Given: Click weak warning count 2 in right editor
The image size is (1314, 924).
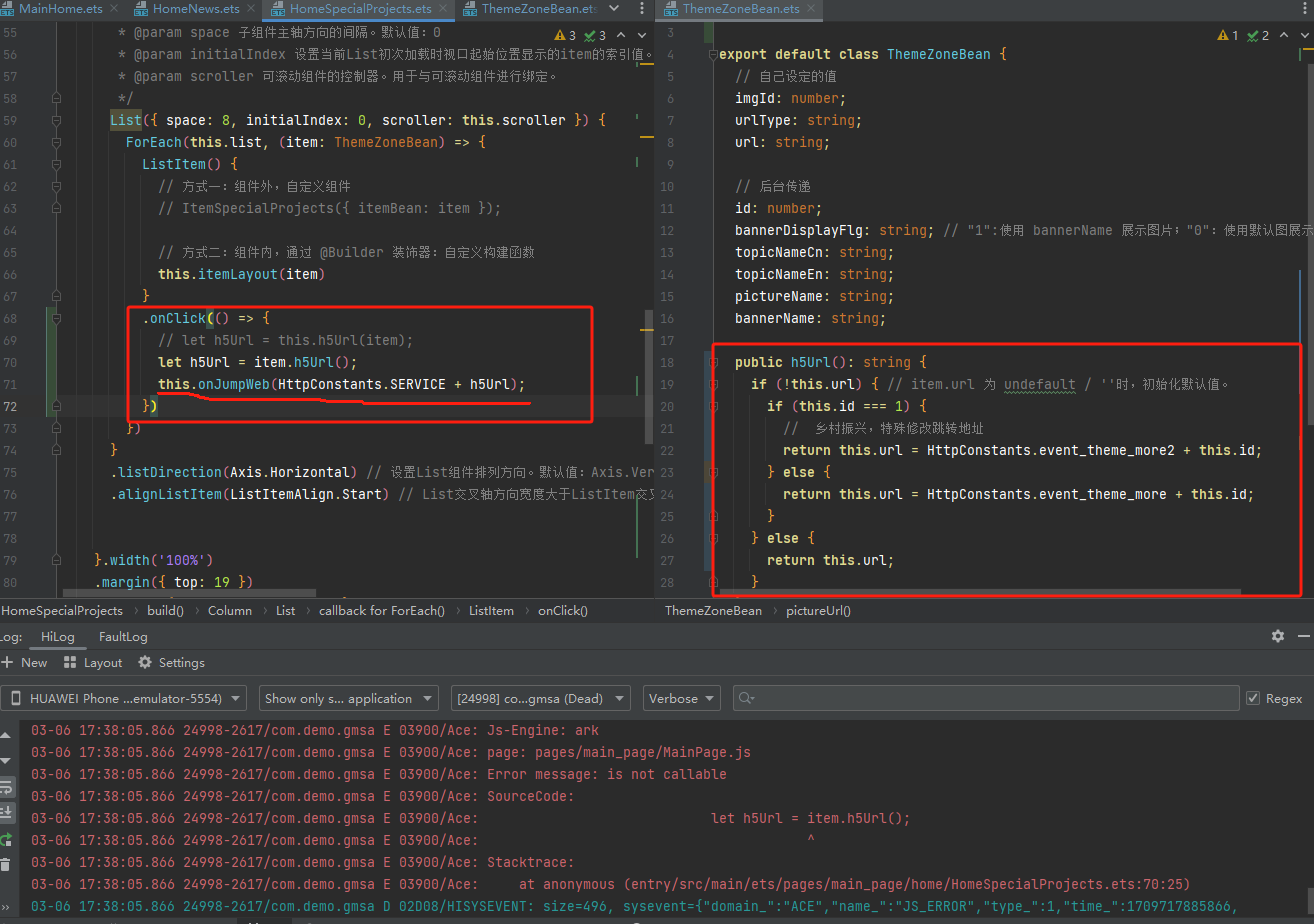Looking at the screenshot, I should 1259,35.
